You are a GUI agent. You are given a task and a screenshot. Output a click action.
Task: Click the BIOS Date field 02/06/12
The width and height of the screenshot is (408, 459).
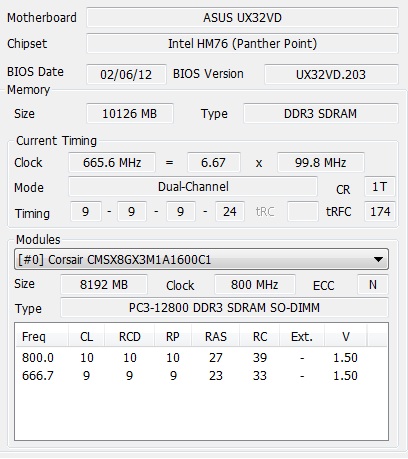[x=126, y=74]
